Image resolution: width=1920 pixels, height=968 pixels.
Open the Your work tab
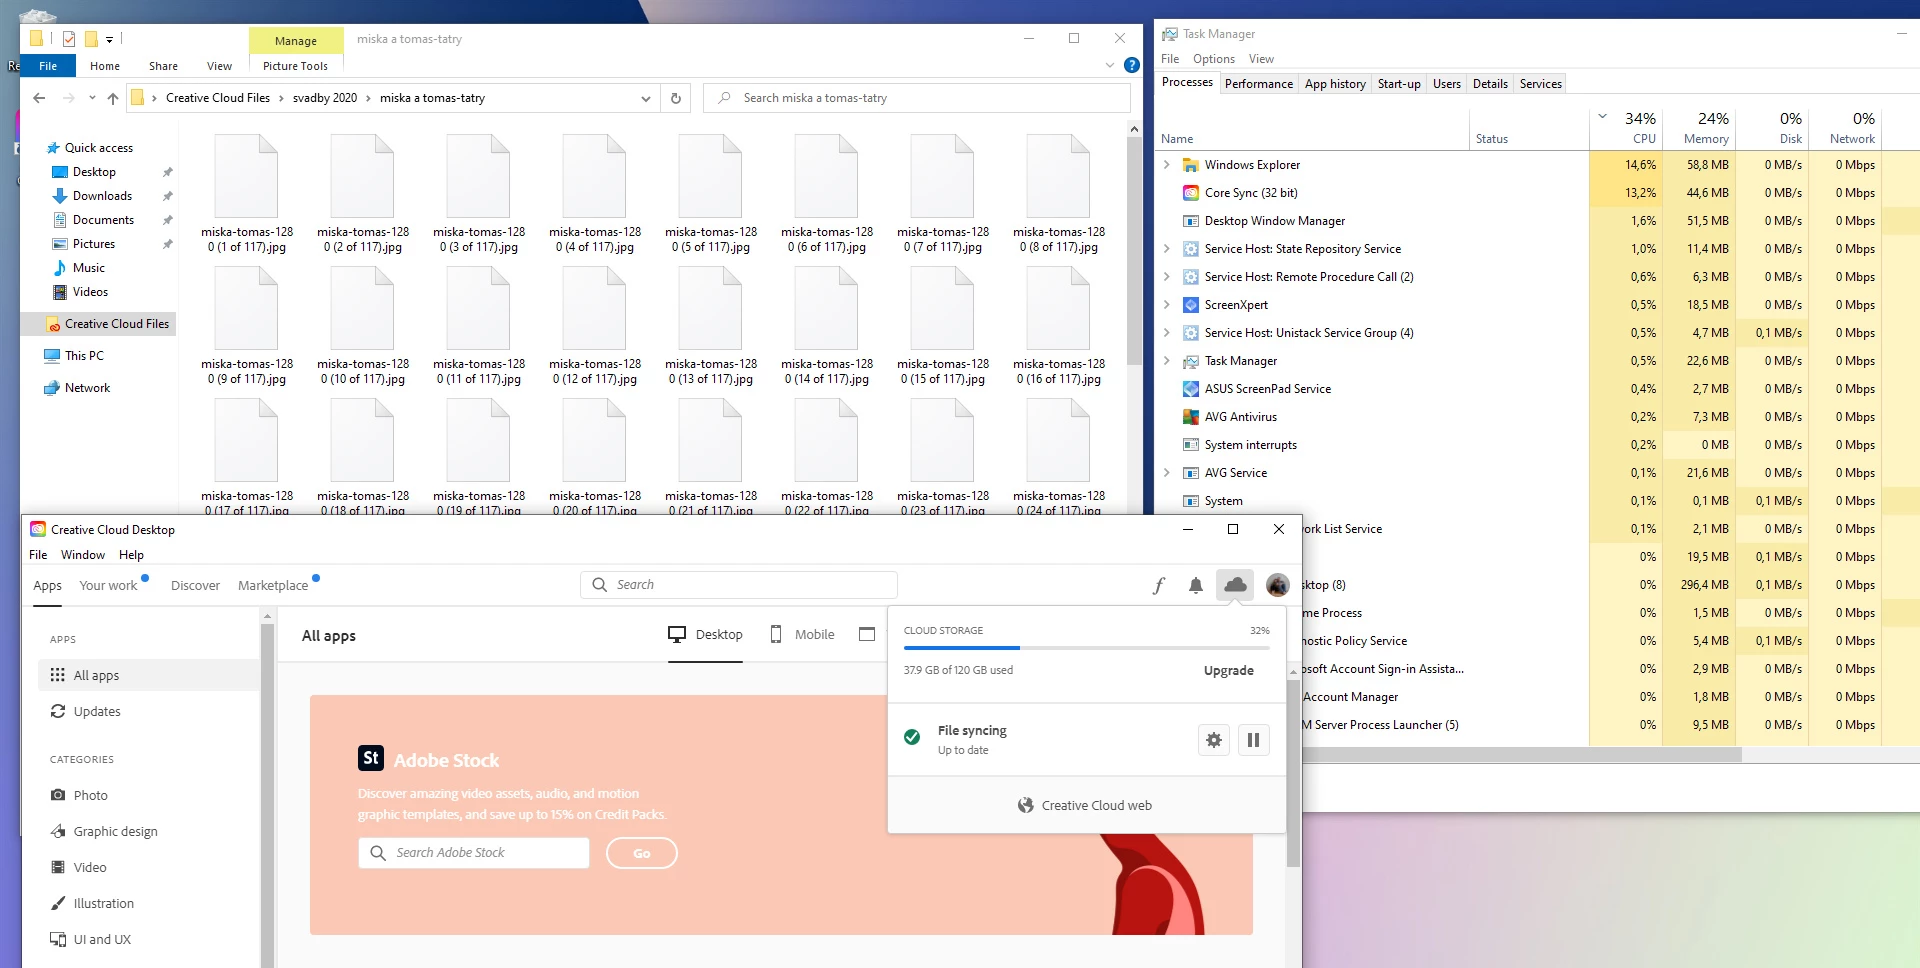point(108,585)
